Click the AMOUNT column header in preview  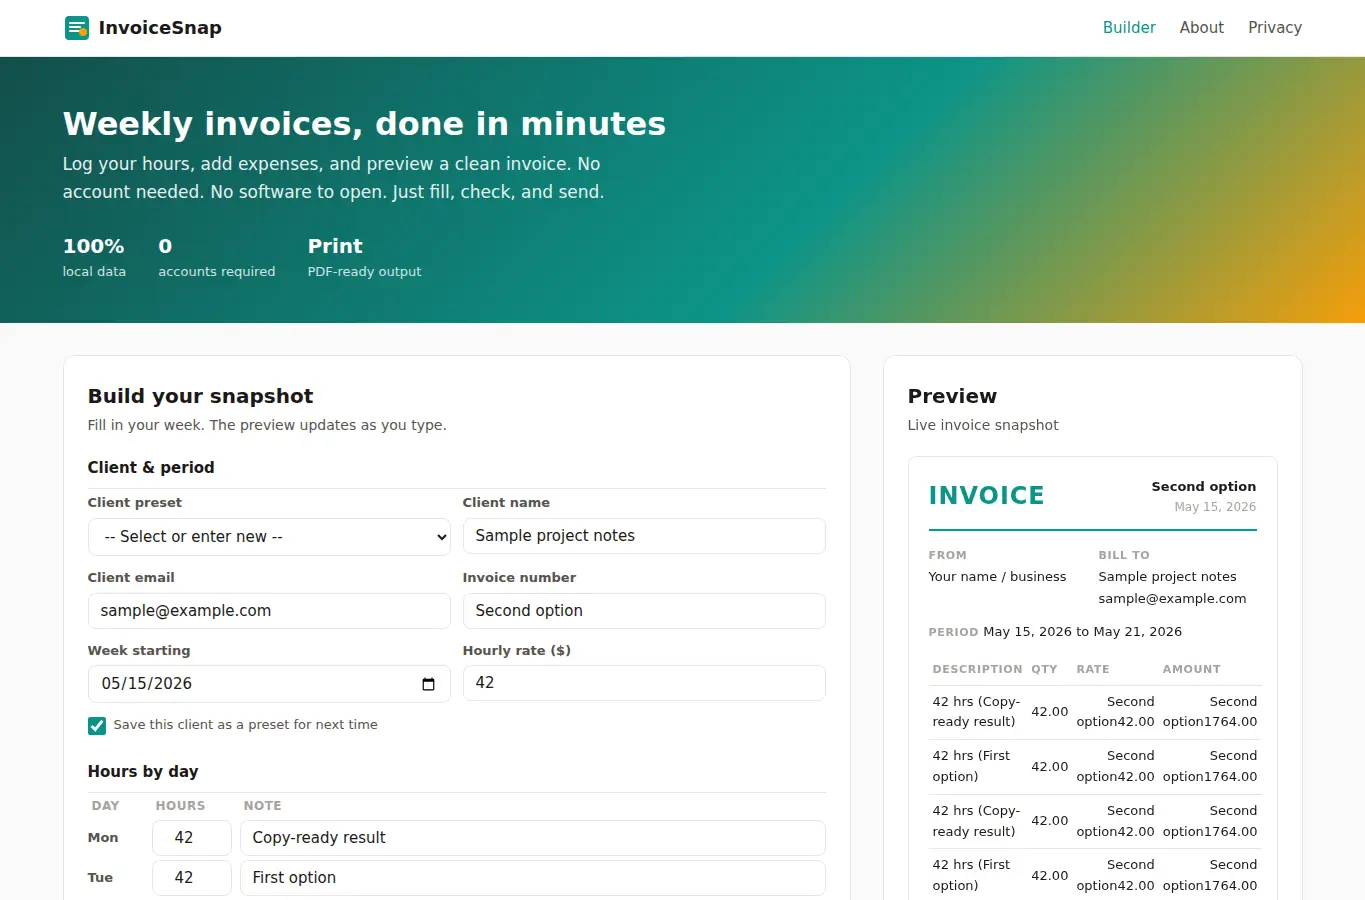[x=1191, y=669]
